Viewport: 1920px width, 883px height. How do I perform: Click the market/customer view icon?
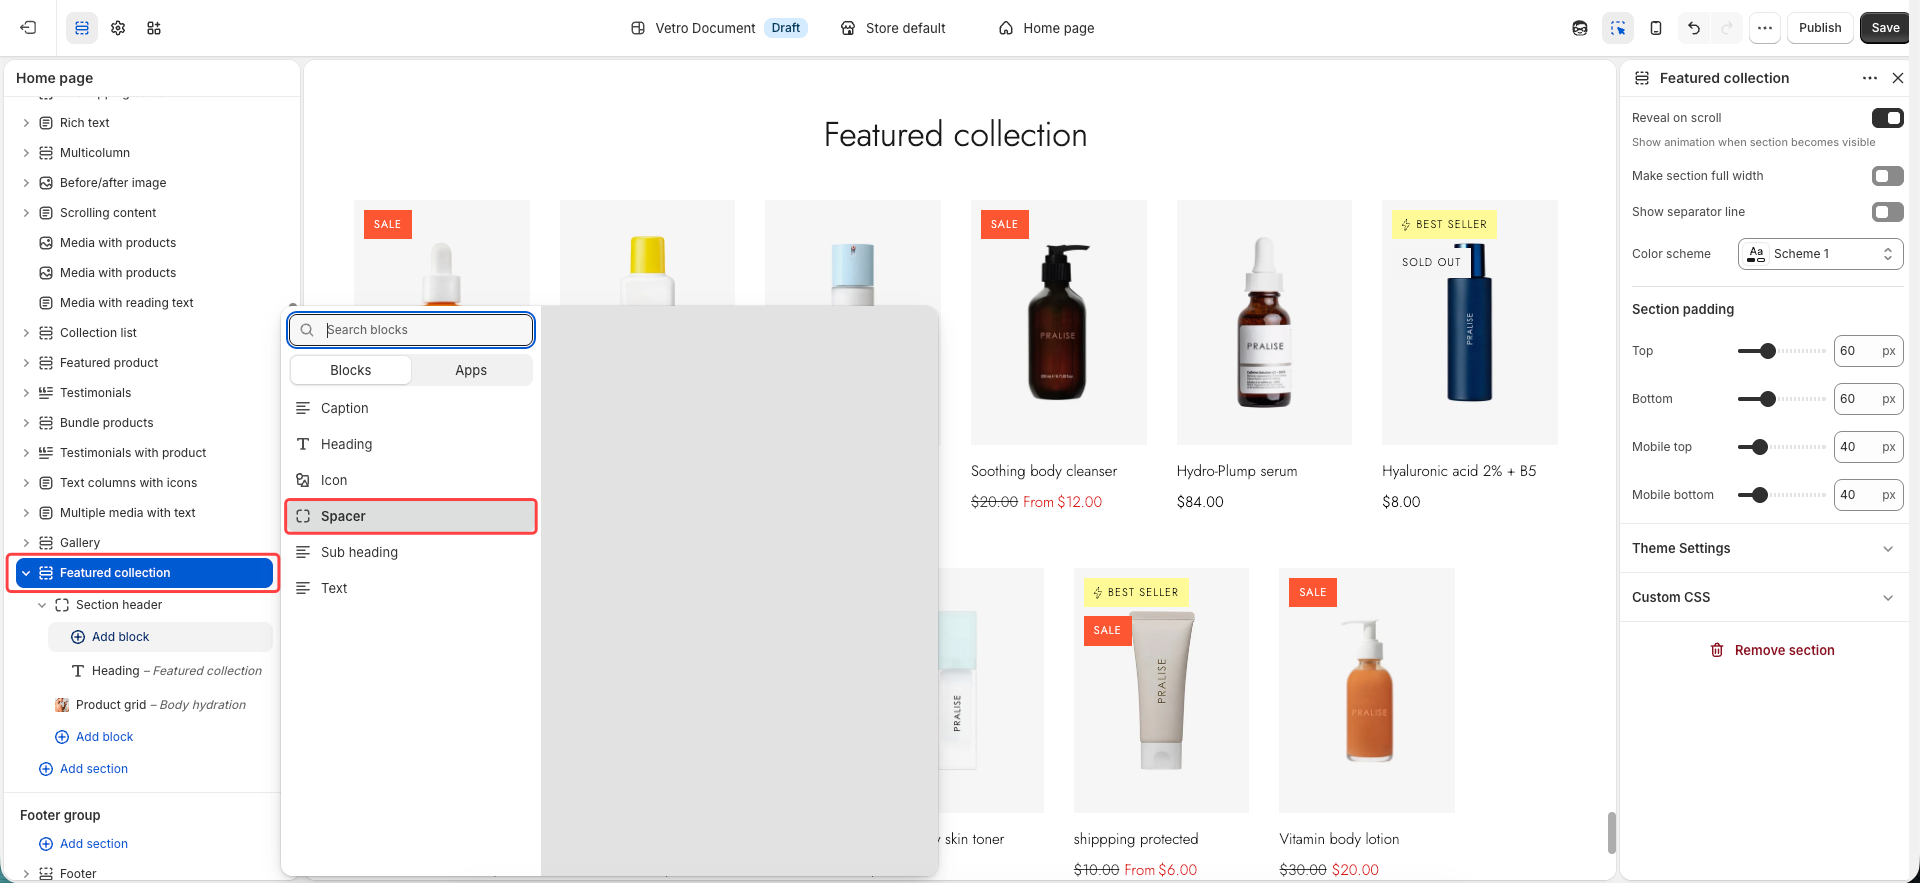point(1580,28)
